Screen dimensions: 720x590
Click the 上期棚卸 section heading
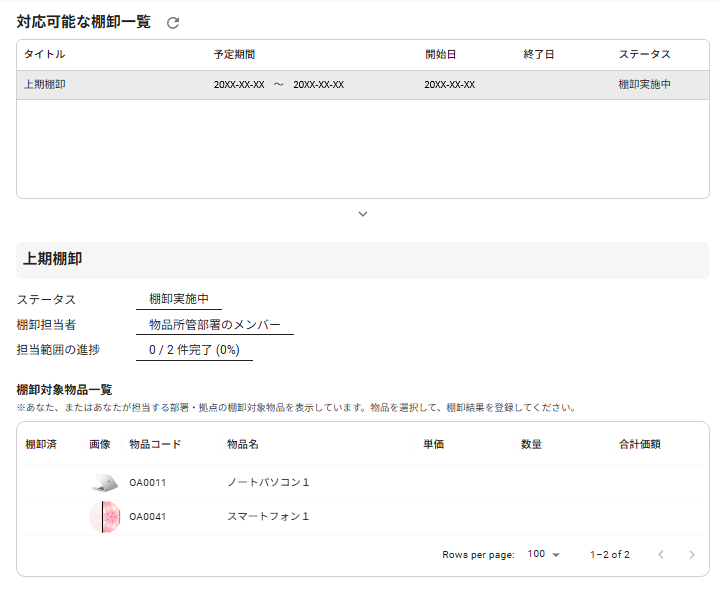pos(52,259)
